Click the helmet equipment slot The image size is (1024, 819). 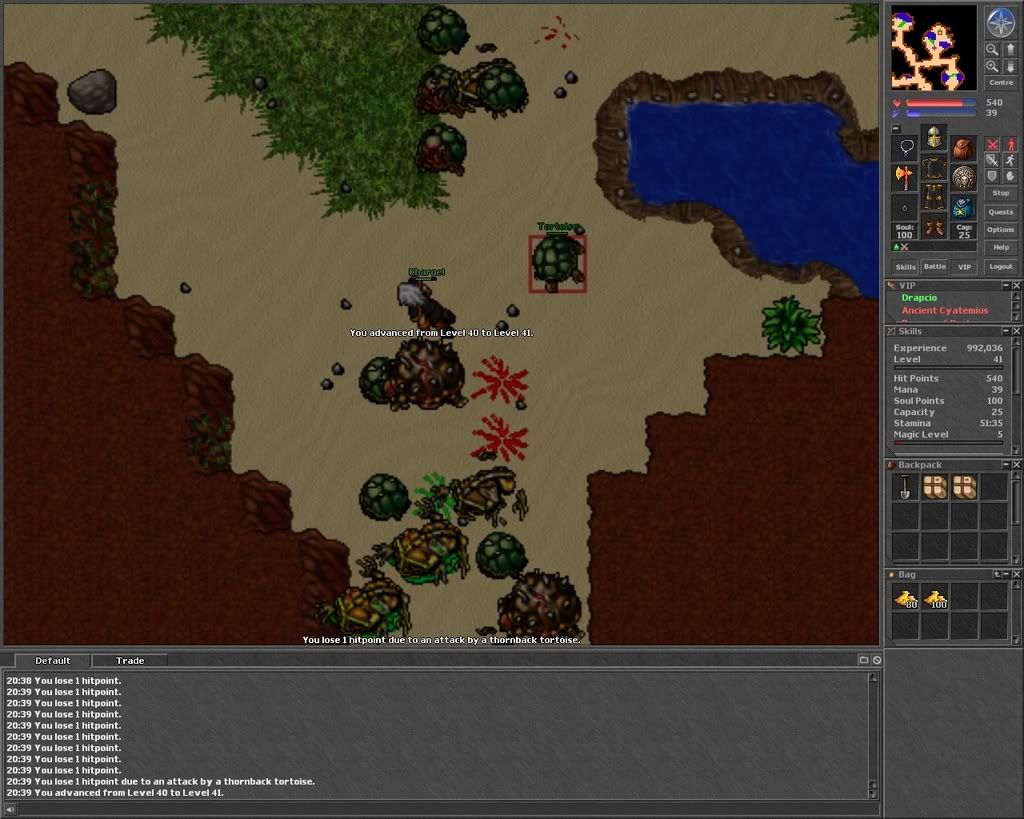[x=934, y=137]
